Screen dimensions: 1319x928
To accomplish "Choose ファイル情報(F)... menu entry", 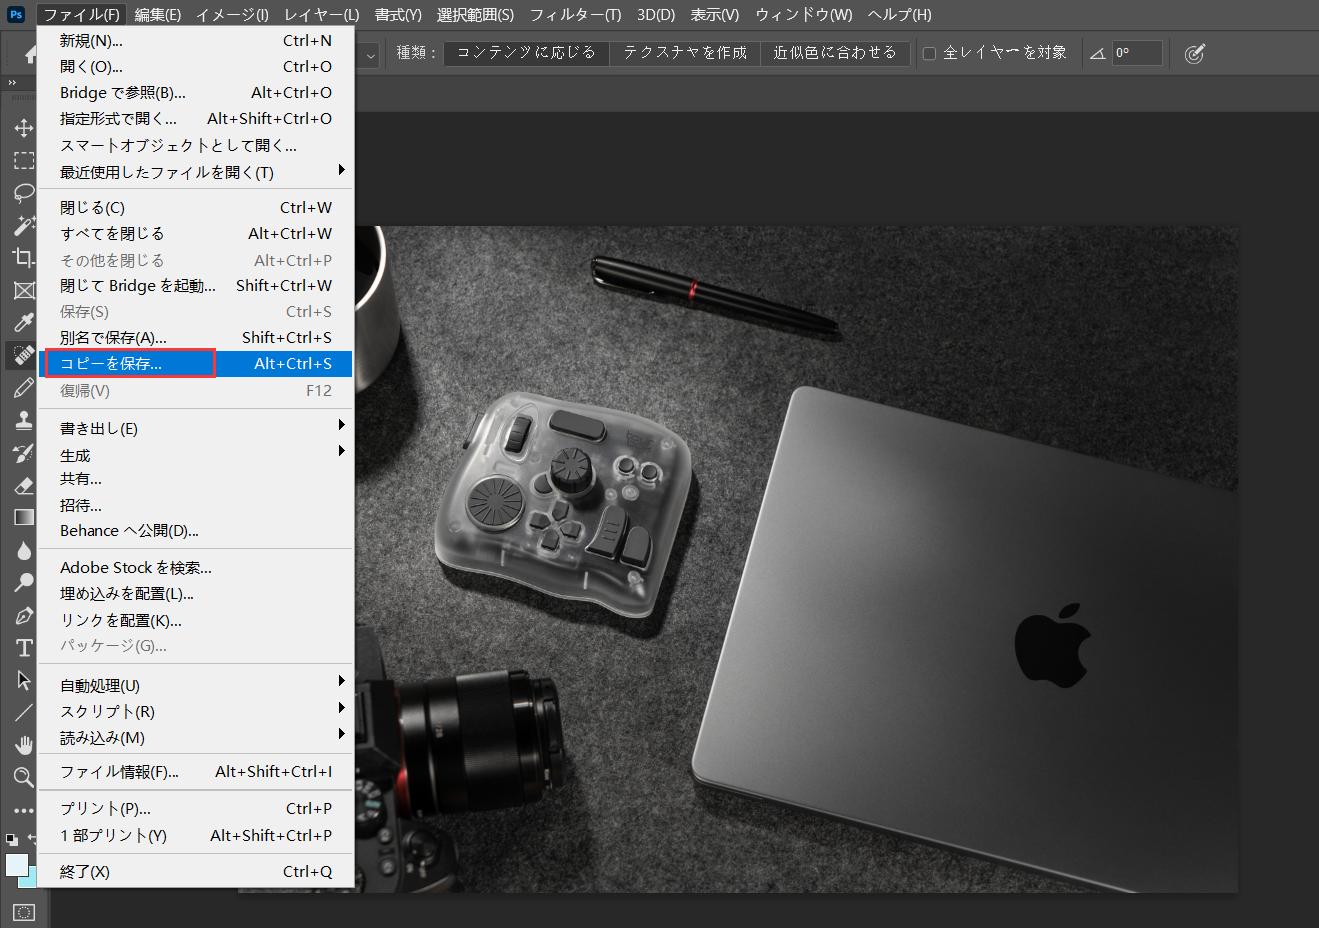I will click(x=196, y=772).
